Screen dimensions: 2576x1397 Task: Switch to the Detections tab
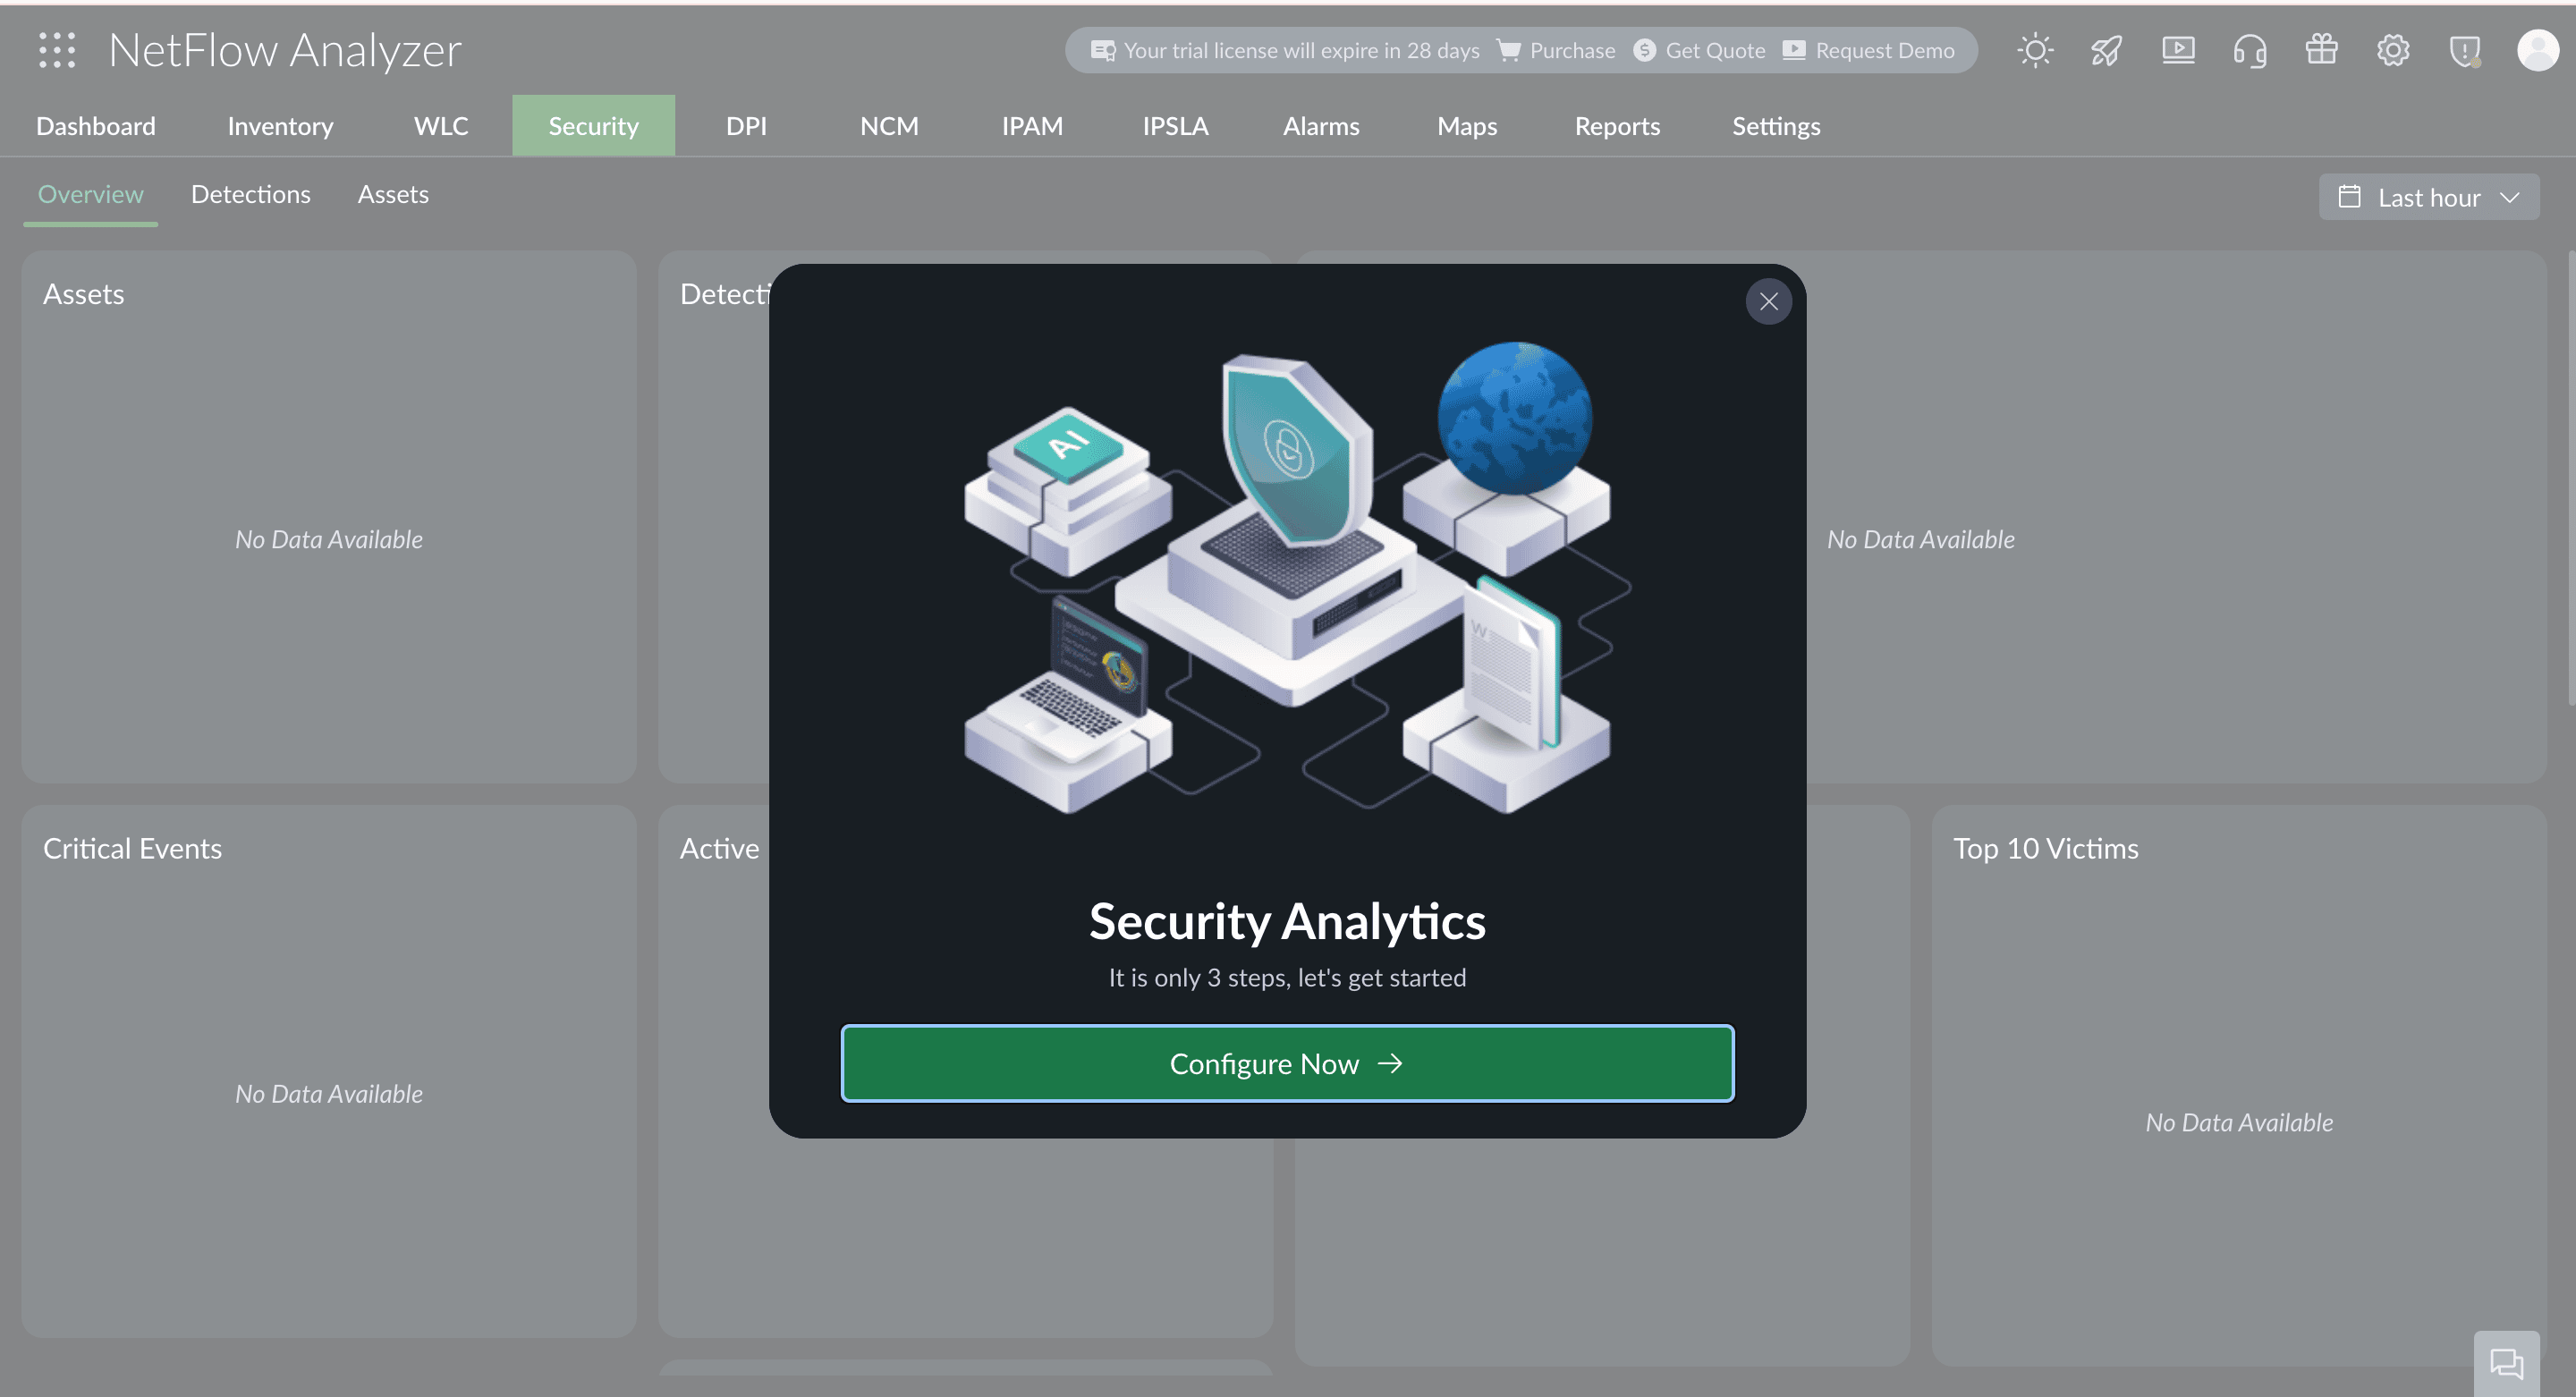pos(250,194)
